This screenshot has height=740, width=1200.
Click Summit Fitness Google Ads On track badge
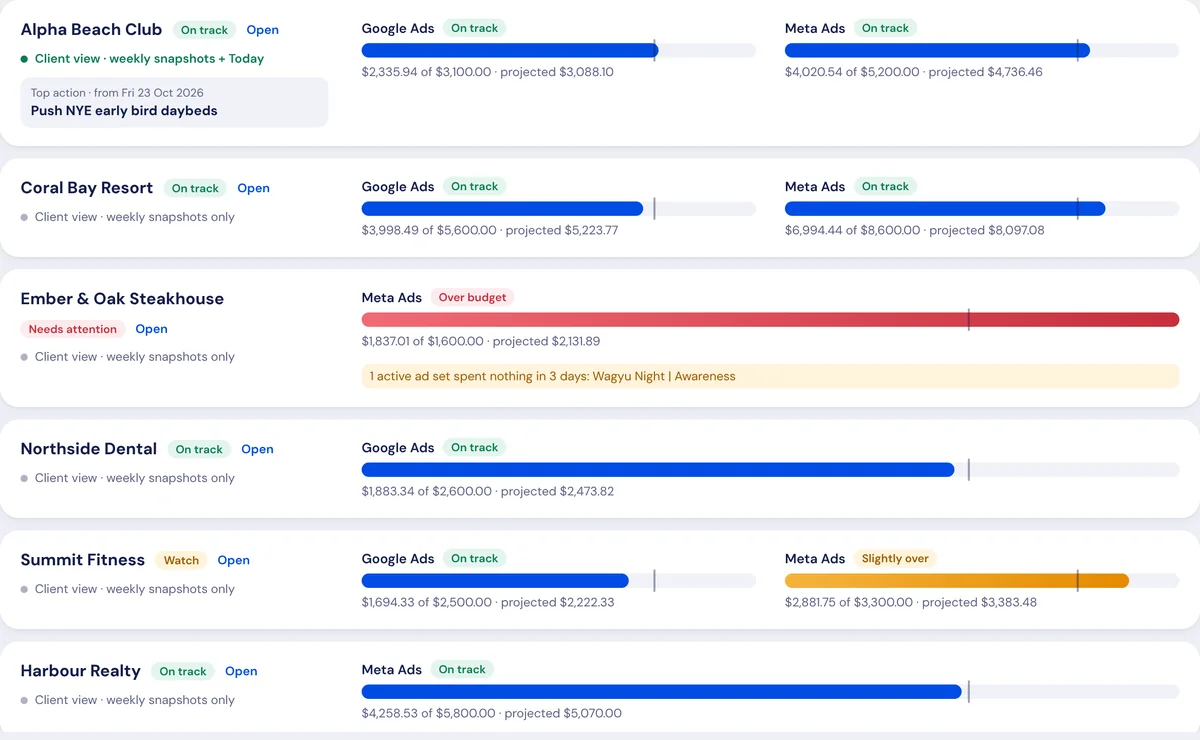click(474, 558)
